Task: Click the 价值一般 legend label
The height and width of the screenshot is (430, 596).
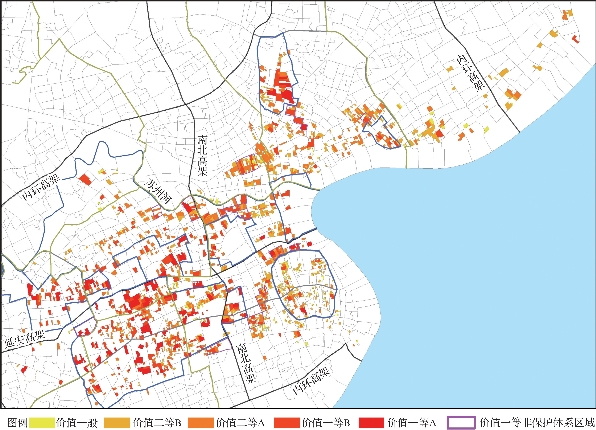Action: point(77,422)
